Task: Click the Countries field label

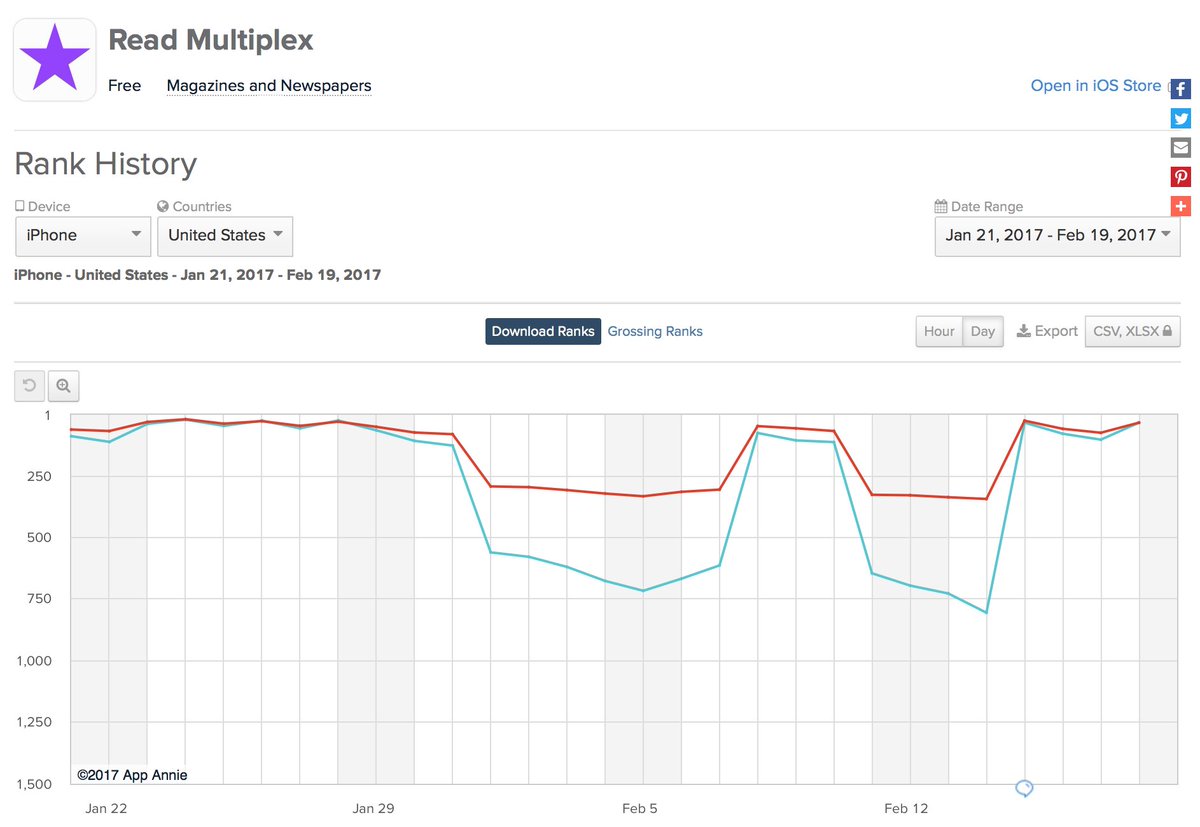Action: 202,206
